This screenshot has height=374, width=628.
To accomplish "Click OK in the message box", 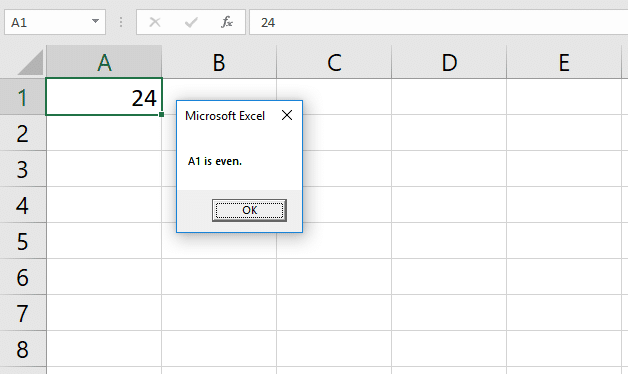I will click(x=249, y=210).
